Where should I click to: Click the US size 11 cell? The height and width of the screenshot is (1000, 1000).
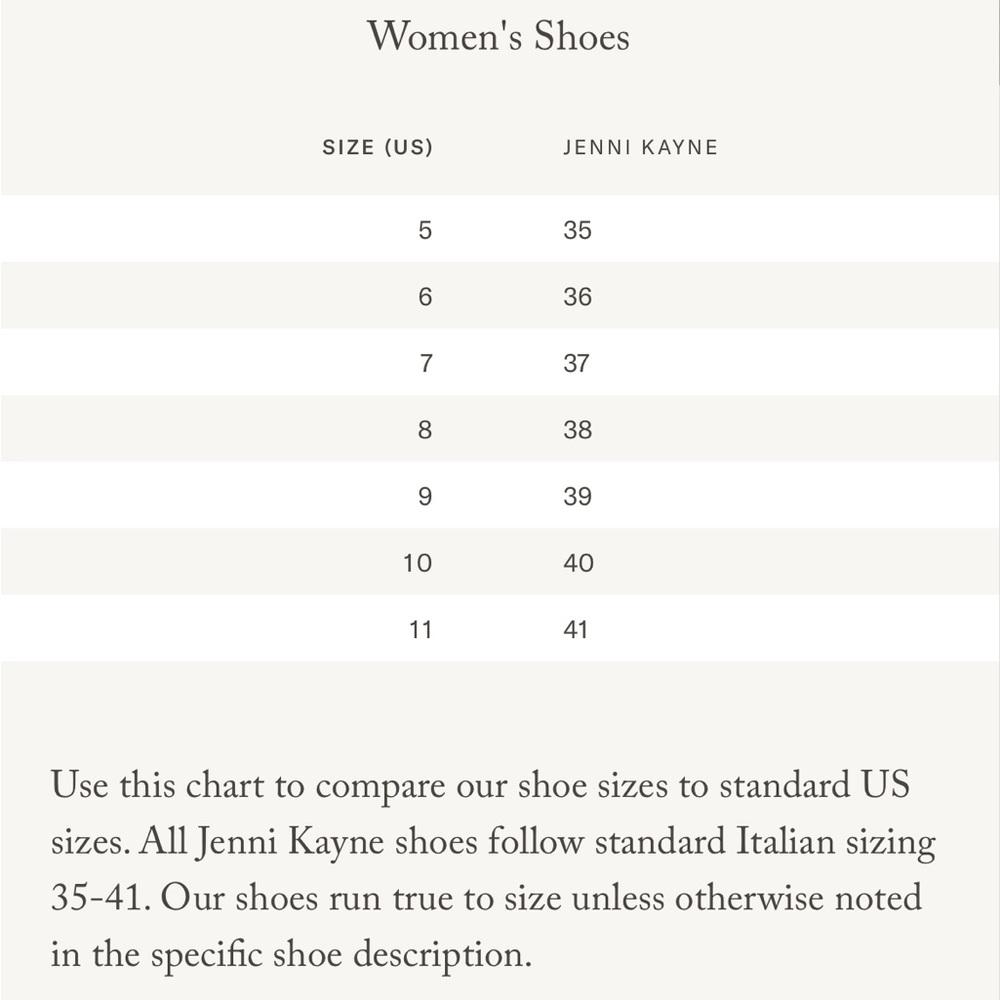point(420,629)
